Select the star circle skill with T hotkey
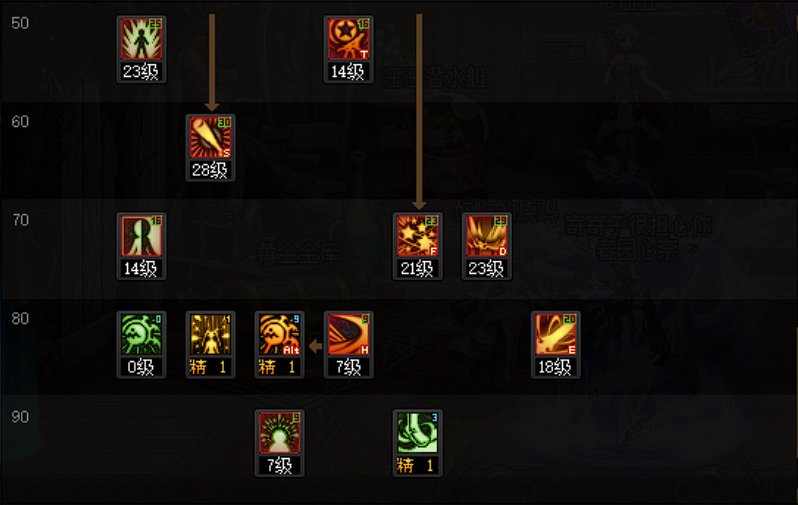This screenshot has height=505, width=798. coord(348,39)
